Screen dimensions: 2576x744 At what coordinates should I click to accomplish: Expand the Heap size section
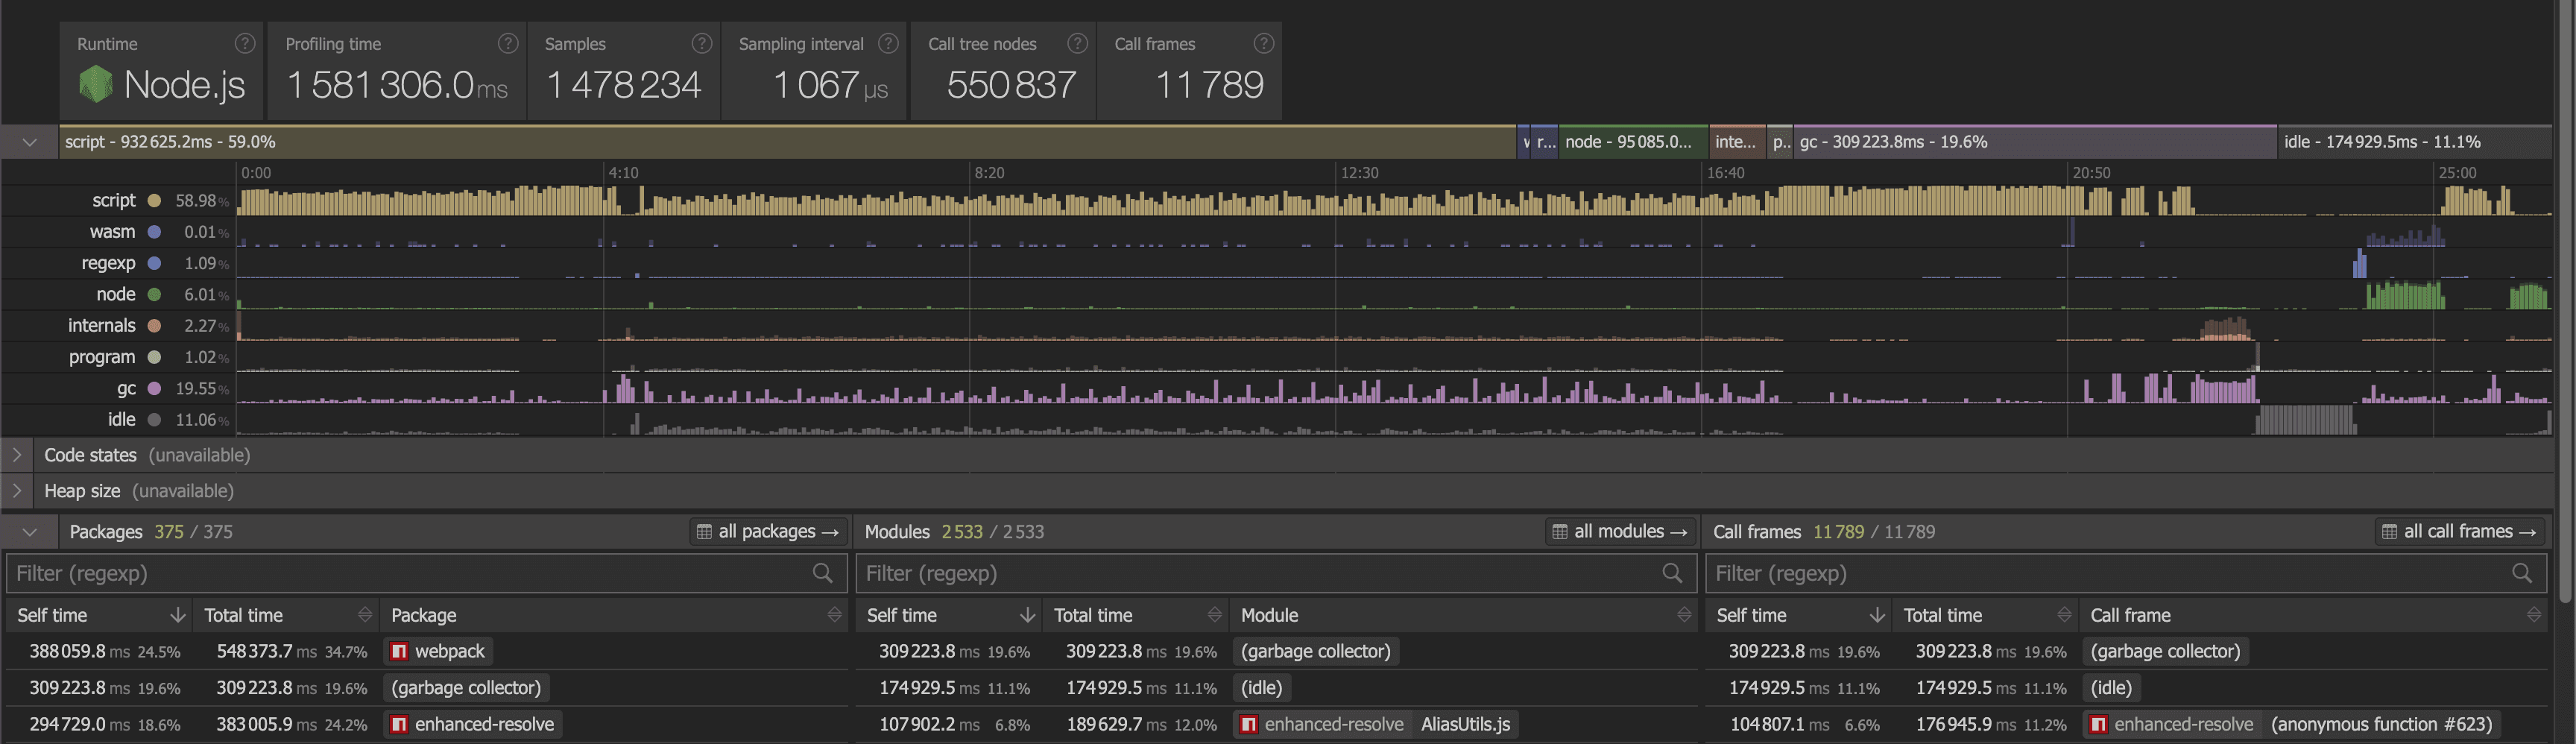point(17,491)
